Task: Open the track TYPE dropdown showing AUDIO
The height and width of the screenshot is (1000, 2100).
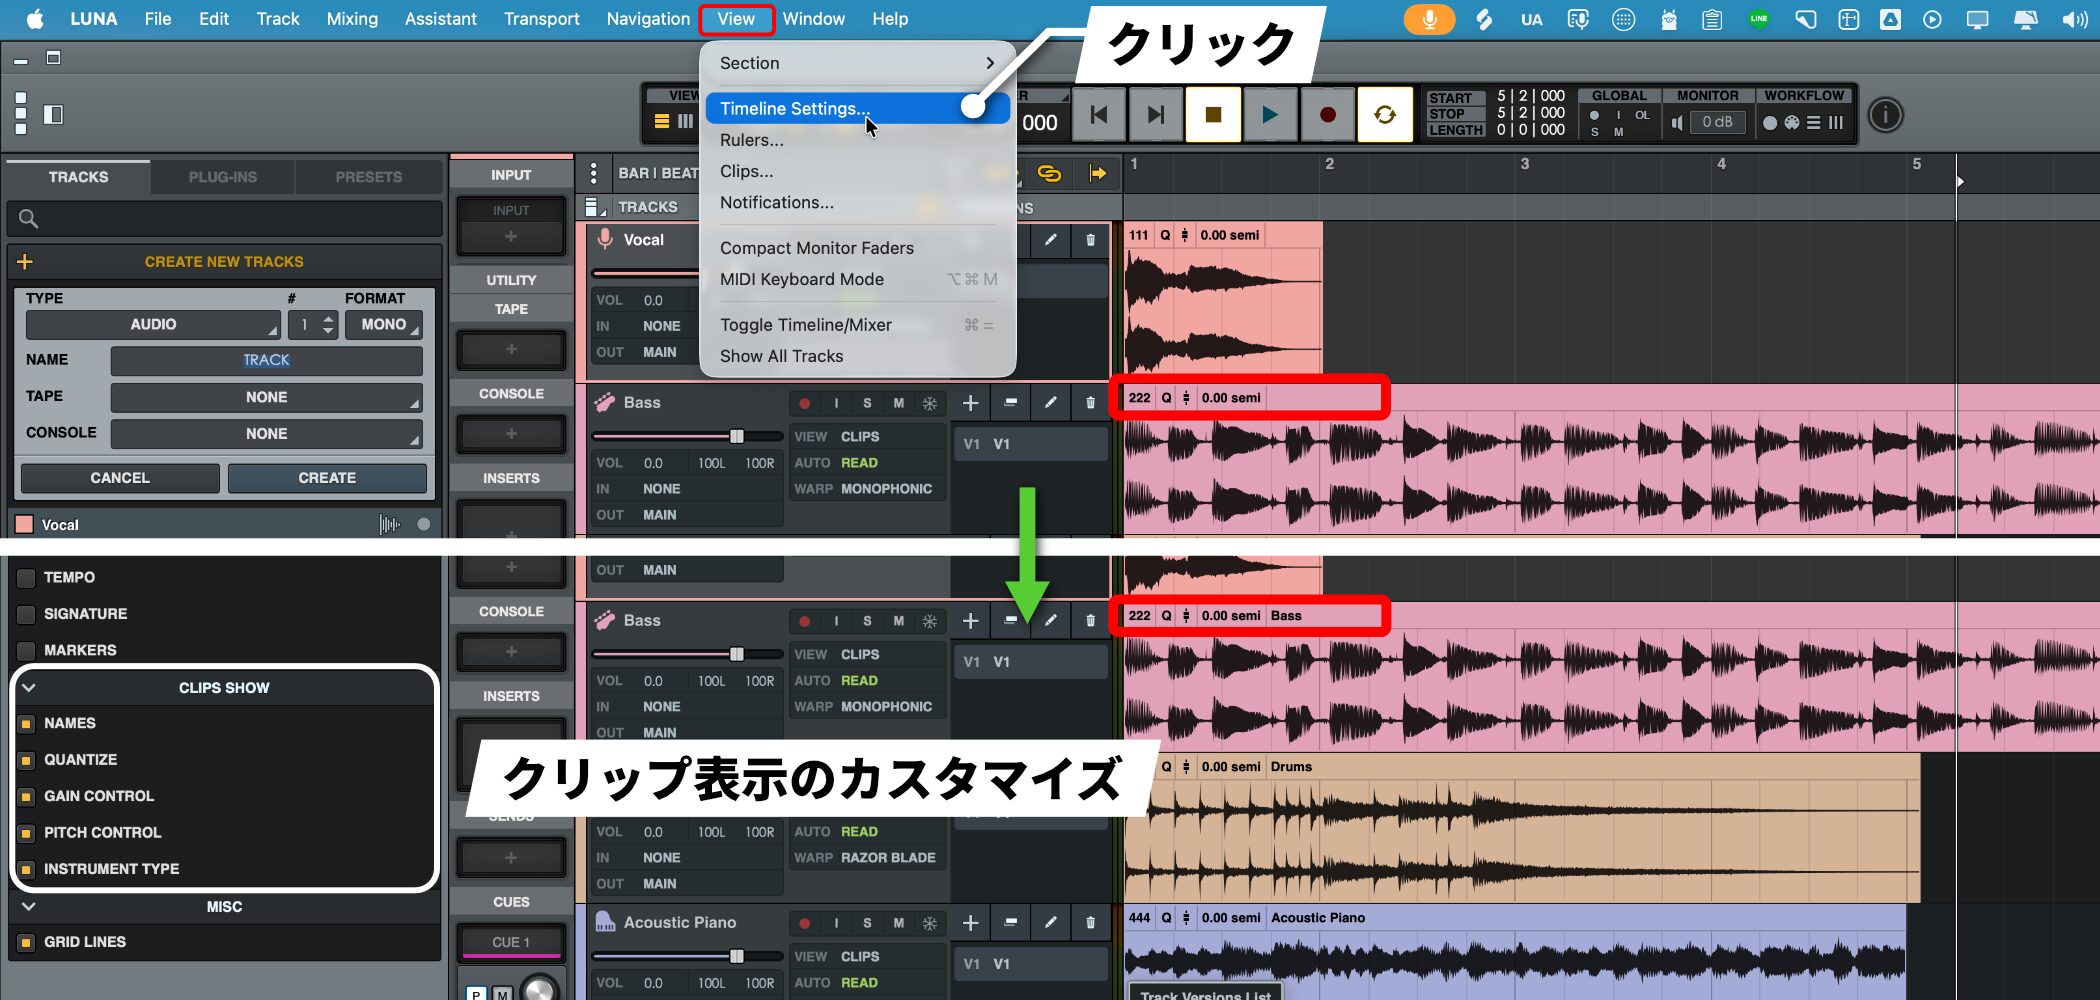Action: click(153, 325)
